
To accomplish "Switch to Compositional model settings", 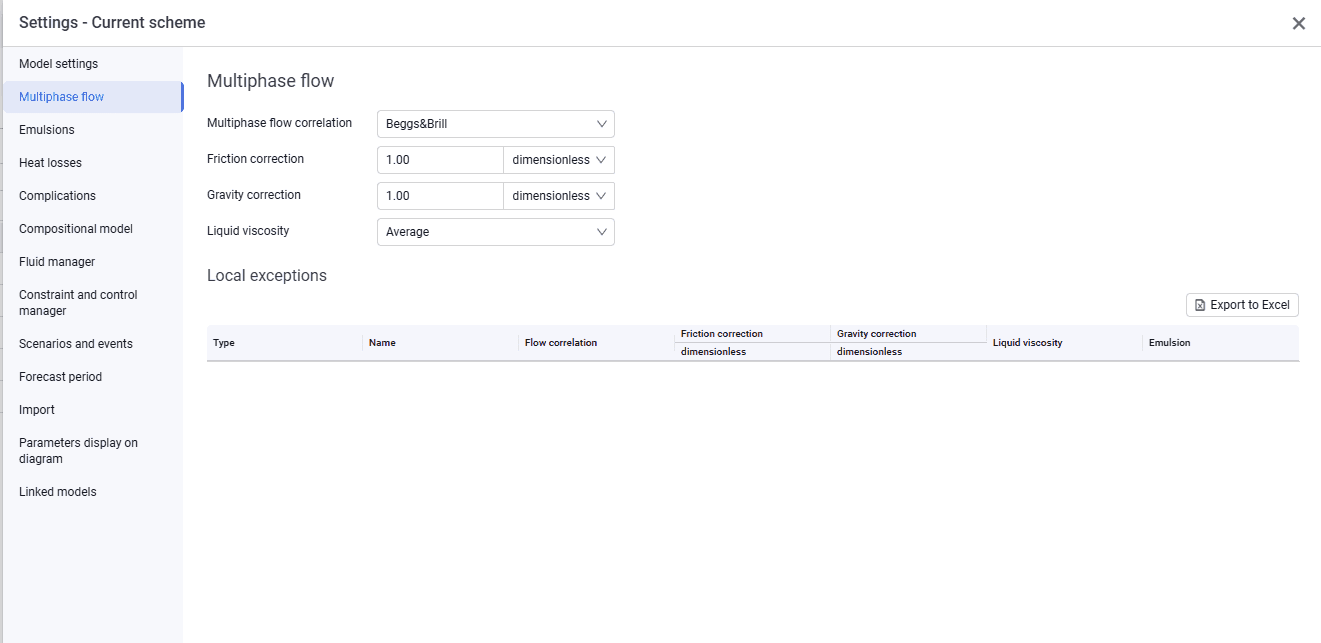I will (x=91, y=229).
